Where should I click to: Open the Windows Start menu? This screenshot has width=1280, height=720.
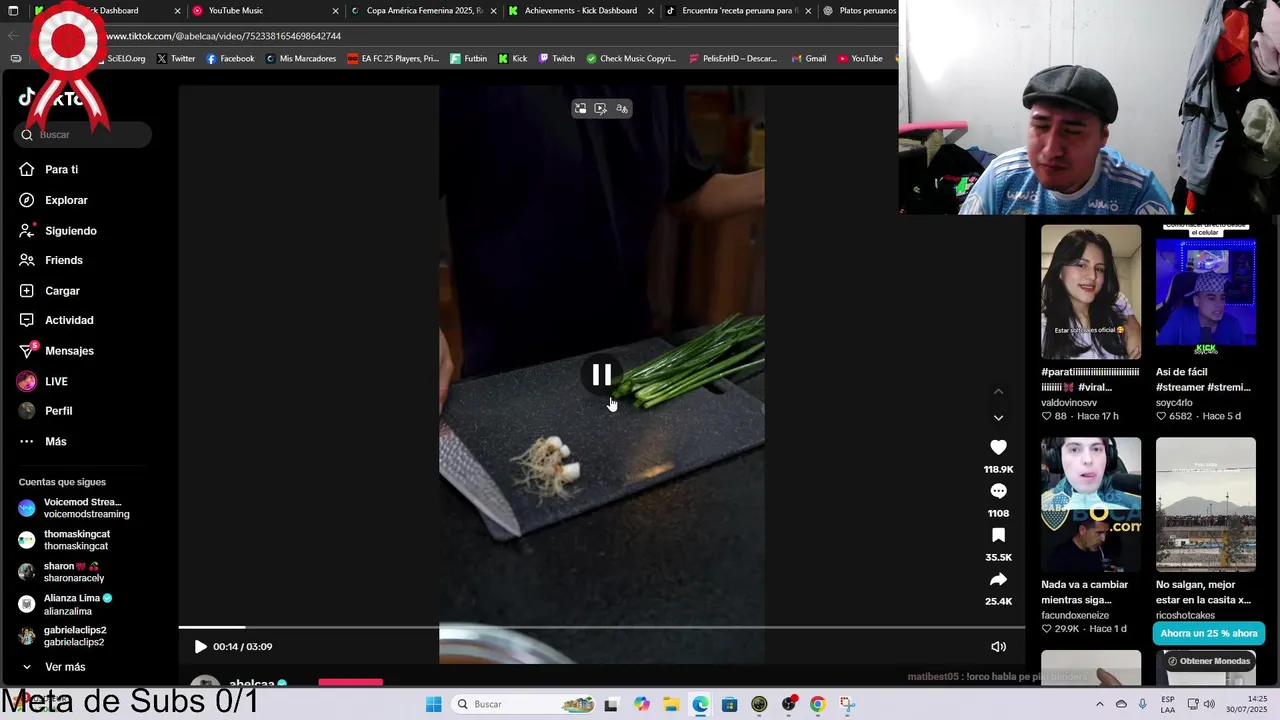(x=433, y=704)
